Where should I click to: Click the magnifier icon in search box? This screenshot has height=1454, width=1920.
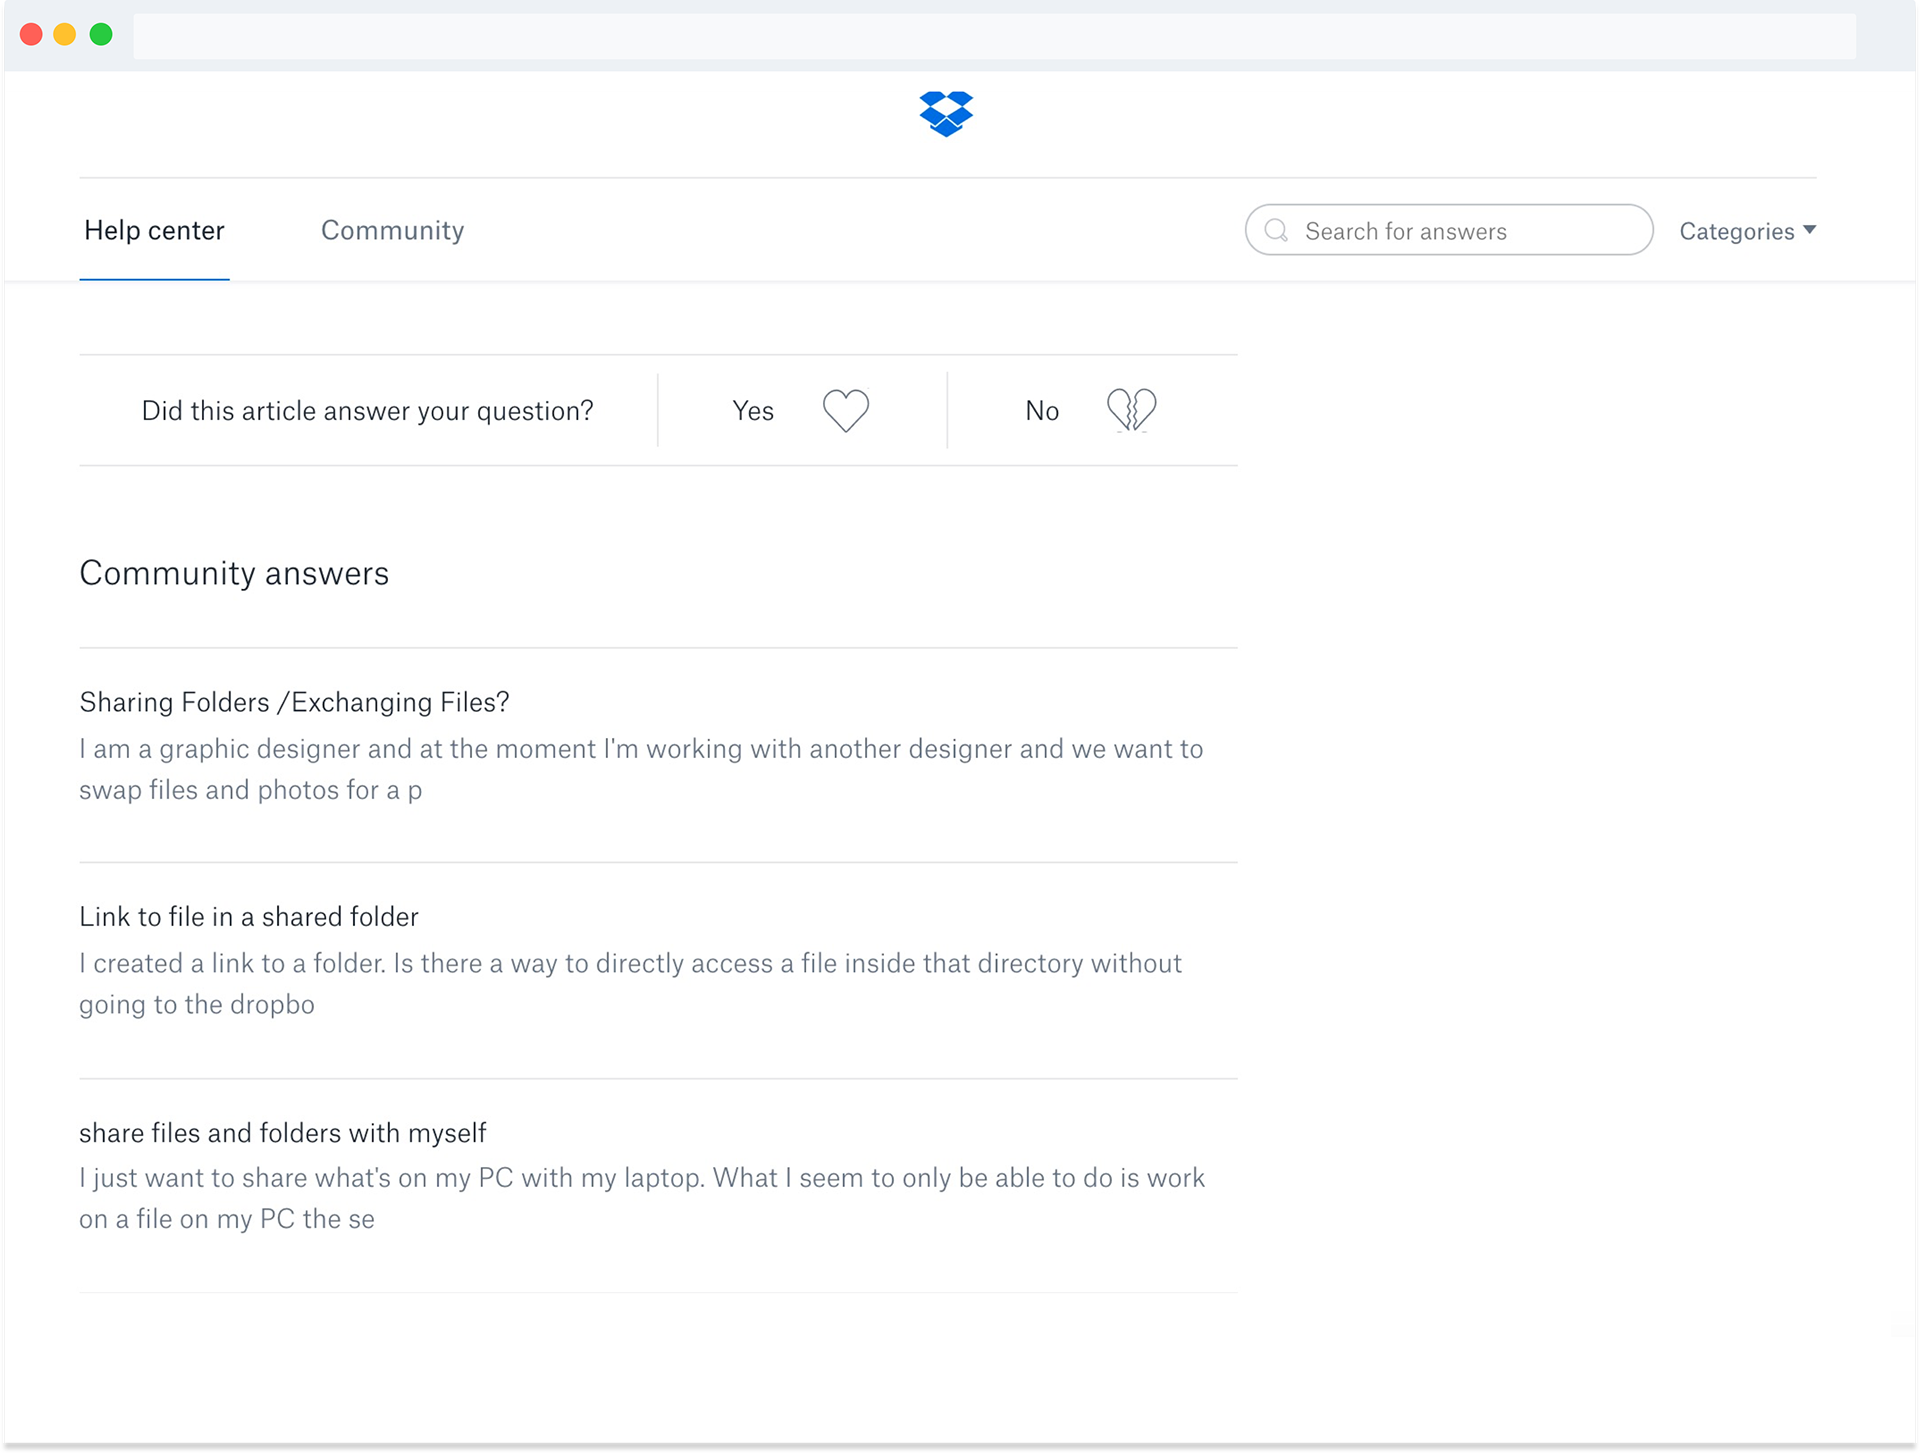click(1276, 231)
